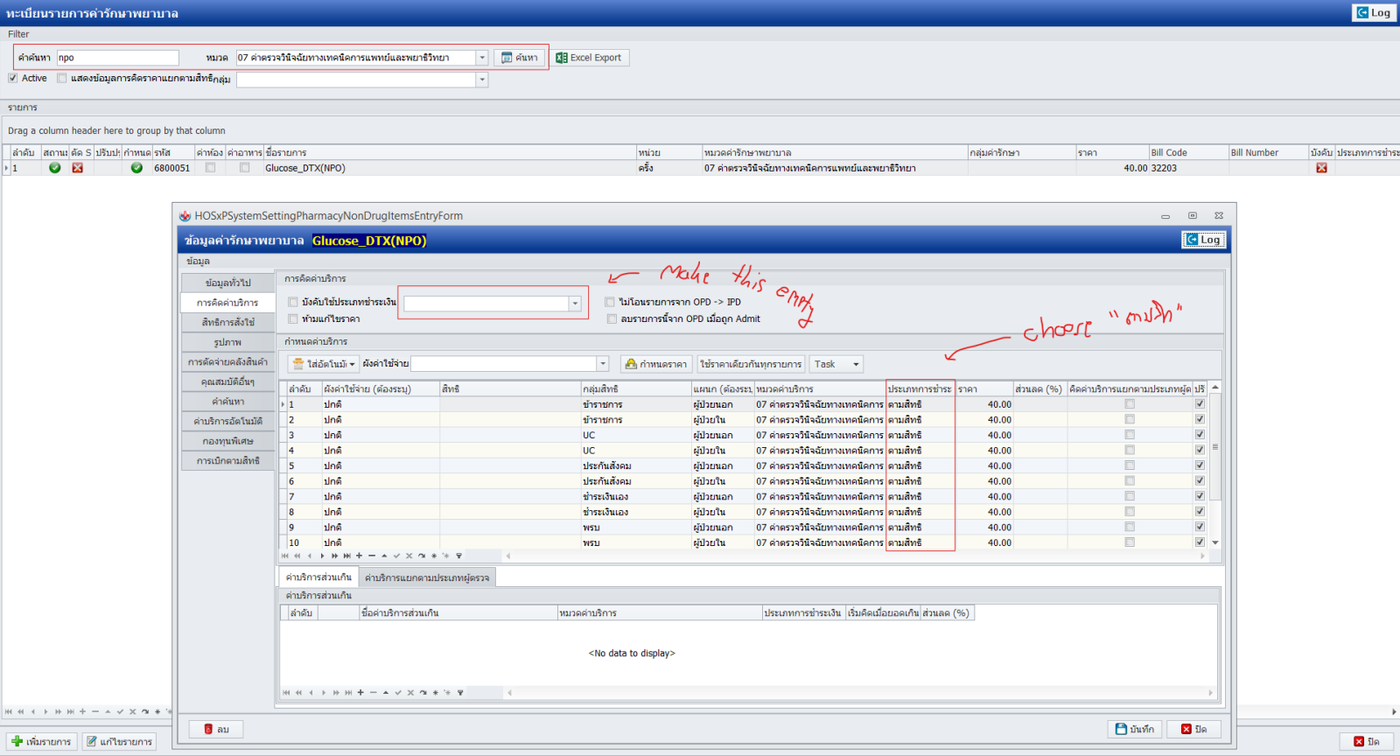Viewport: 1400px width, 756px height.
Task: Click ประเภทการชำระ cell of pricing row 1
Action: point(920,404)
